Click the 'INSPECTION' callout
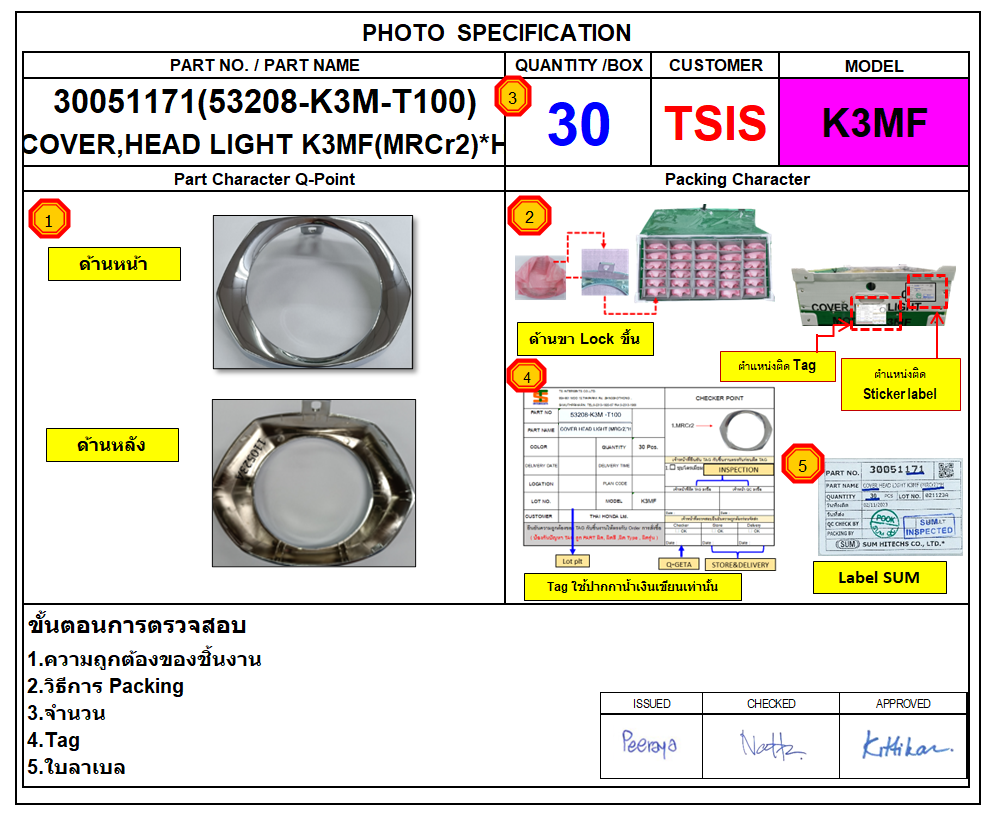This screenshot has height=821, width=1001. click(x=739, y=469)
